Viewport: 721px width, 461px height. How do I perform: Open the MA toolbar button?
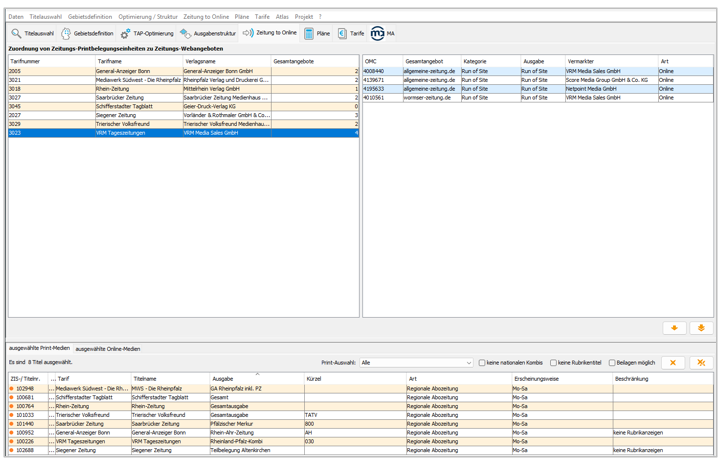pos(377,34)
